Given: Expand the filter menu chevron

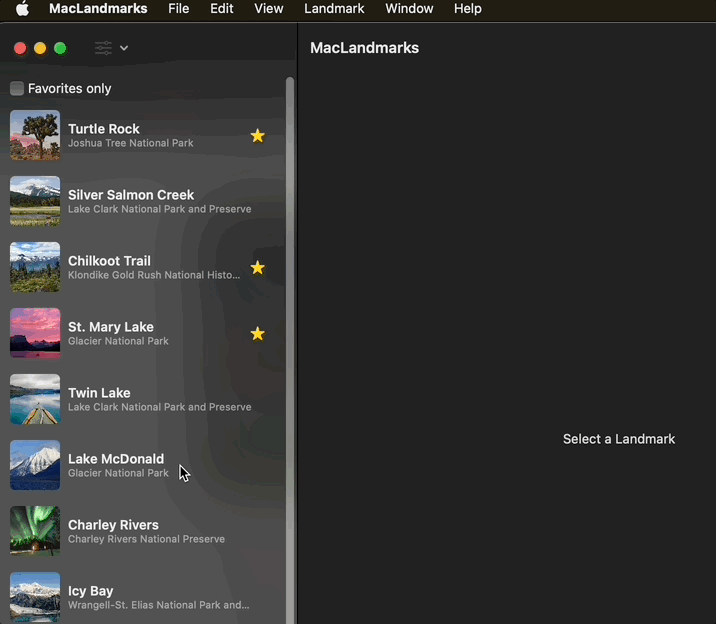Looking at the screenshot, I should pos(124,48).
